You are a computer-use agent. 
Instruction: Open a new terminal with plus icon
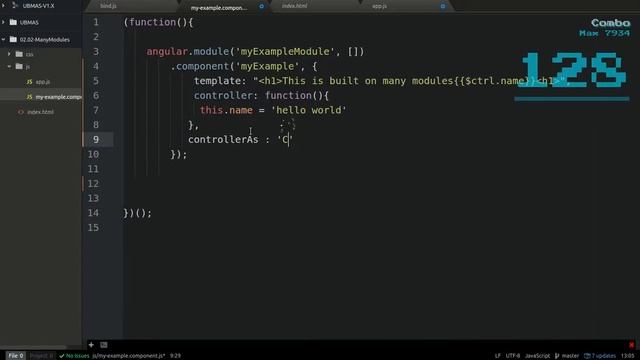(91, 345)
